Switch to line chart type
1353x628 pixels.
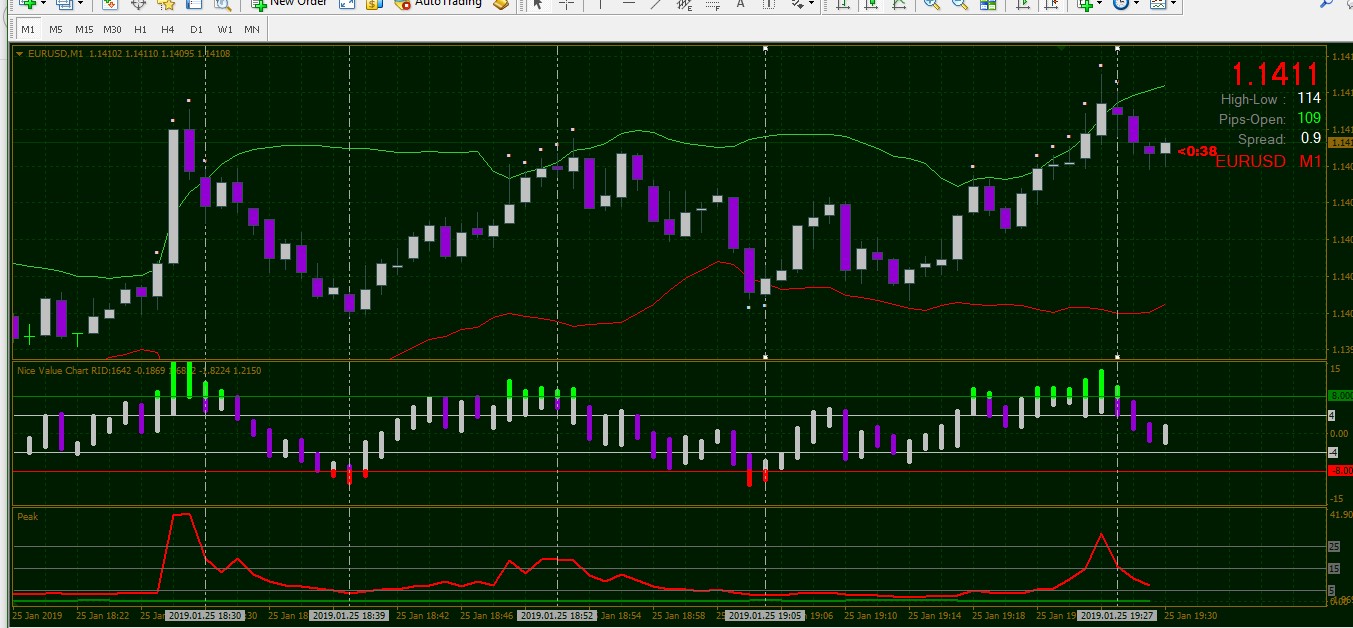click(x=900, y=4)
